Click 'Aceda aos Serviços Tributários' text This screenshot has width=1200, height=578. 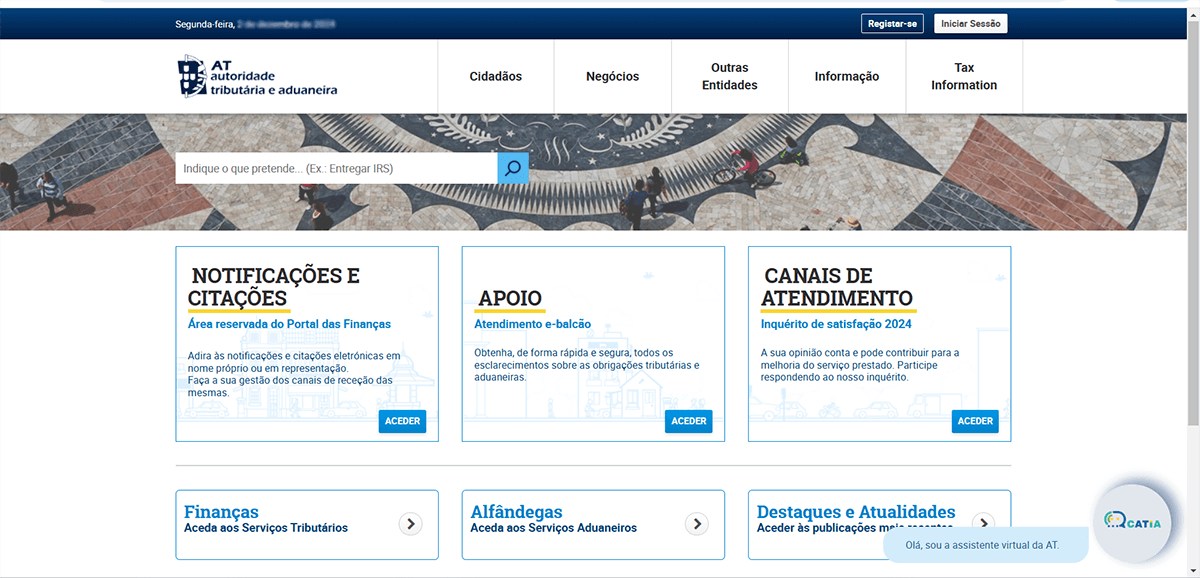(x=266, y=528)
